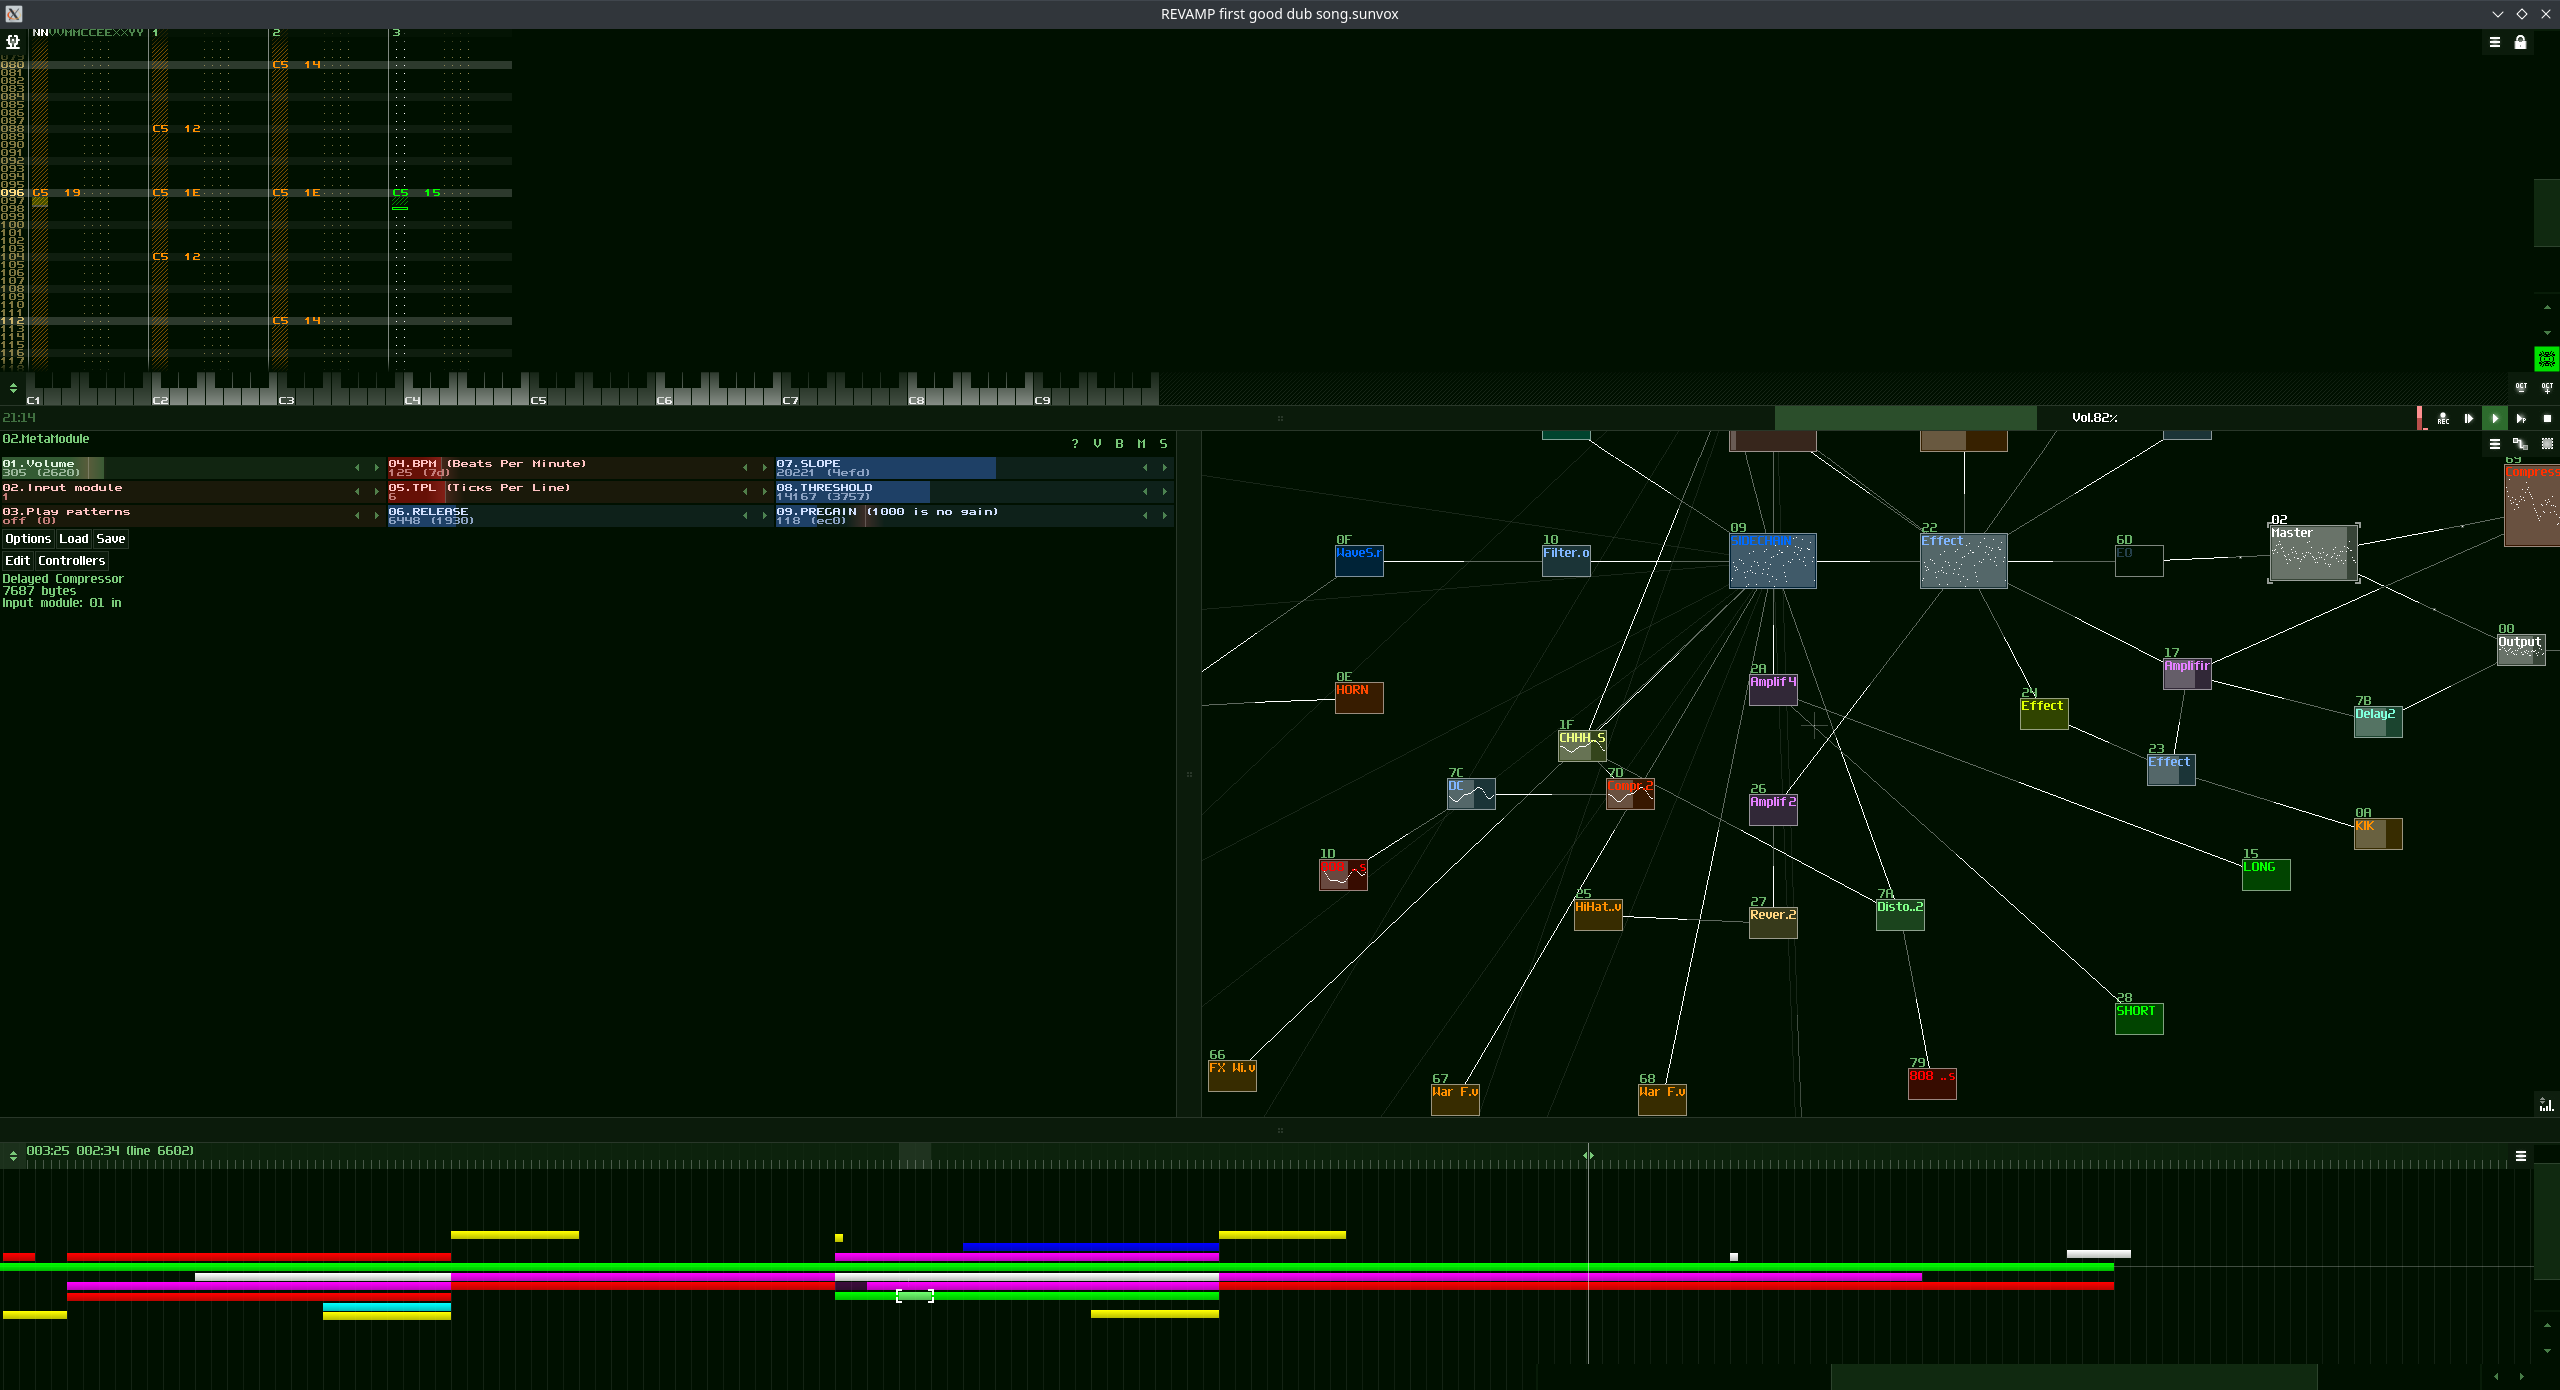This screenshot has width=2560, height=1390.
Task: Click the Save button
Action: click(111, 539)
